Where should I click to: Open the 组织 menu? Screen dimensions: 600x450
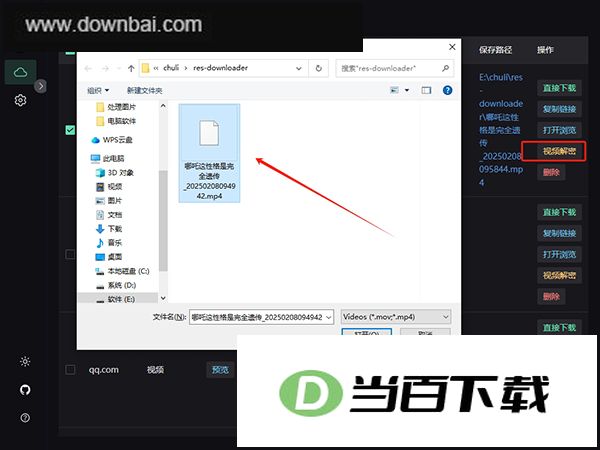pos(98,90)
